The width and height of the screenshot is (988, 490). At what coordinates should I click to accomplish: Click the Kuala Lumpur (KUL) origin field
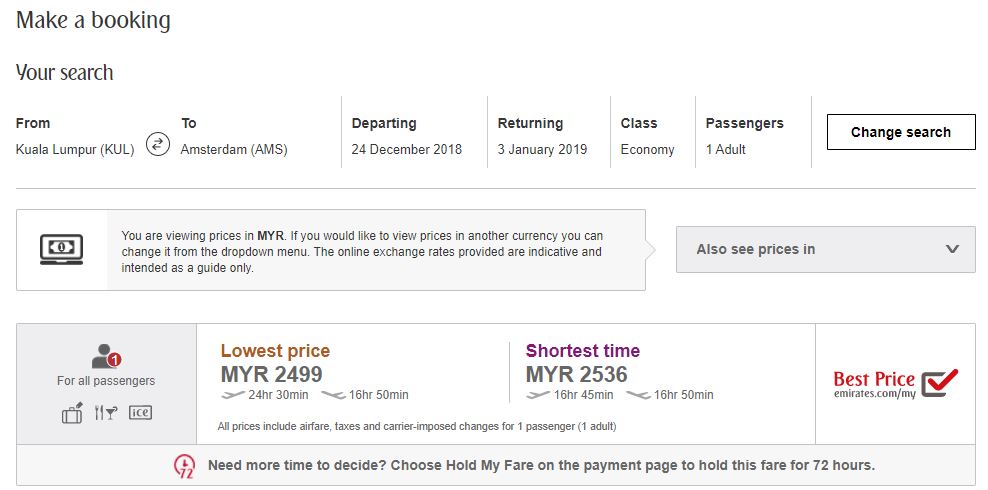(x=75, y=150)
